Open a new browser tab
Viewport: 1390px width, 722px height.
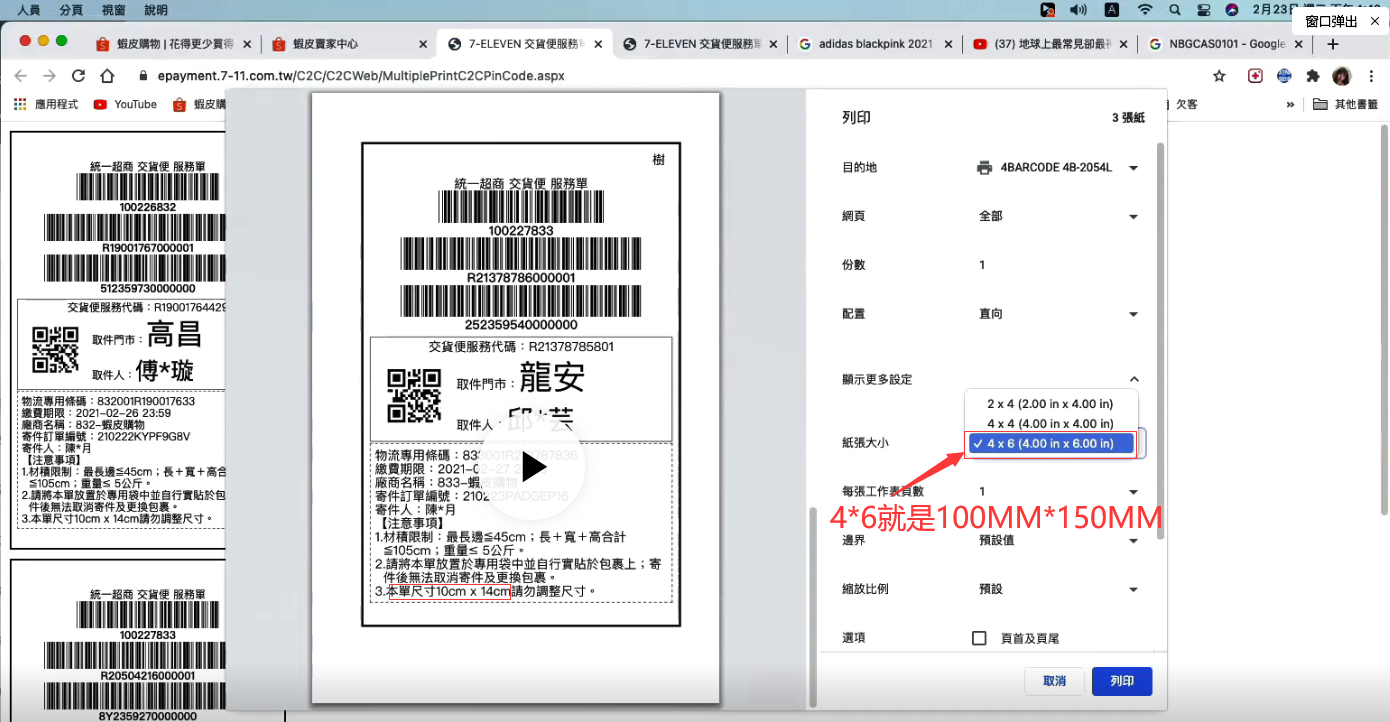(1332, 44)
